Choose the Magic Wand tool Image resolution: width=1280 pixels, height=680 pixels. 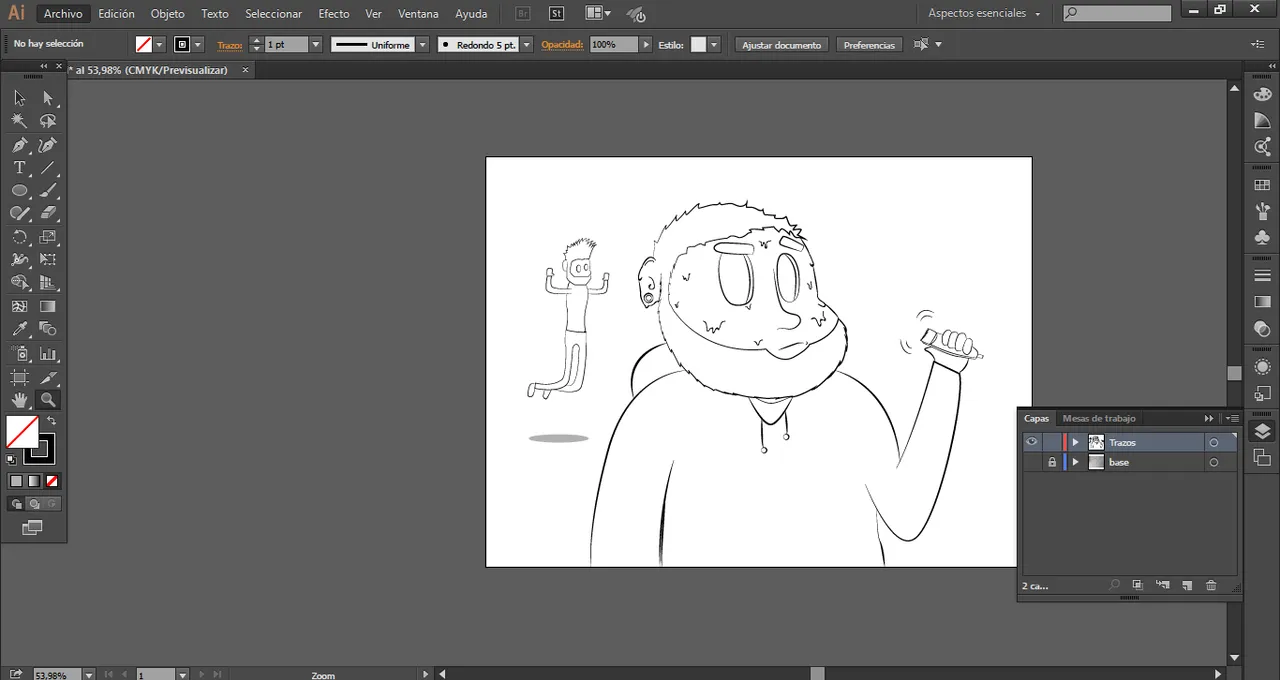[x=19, y=121]
